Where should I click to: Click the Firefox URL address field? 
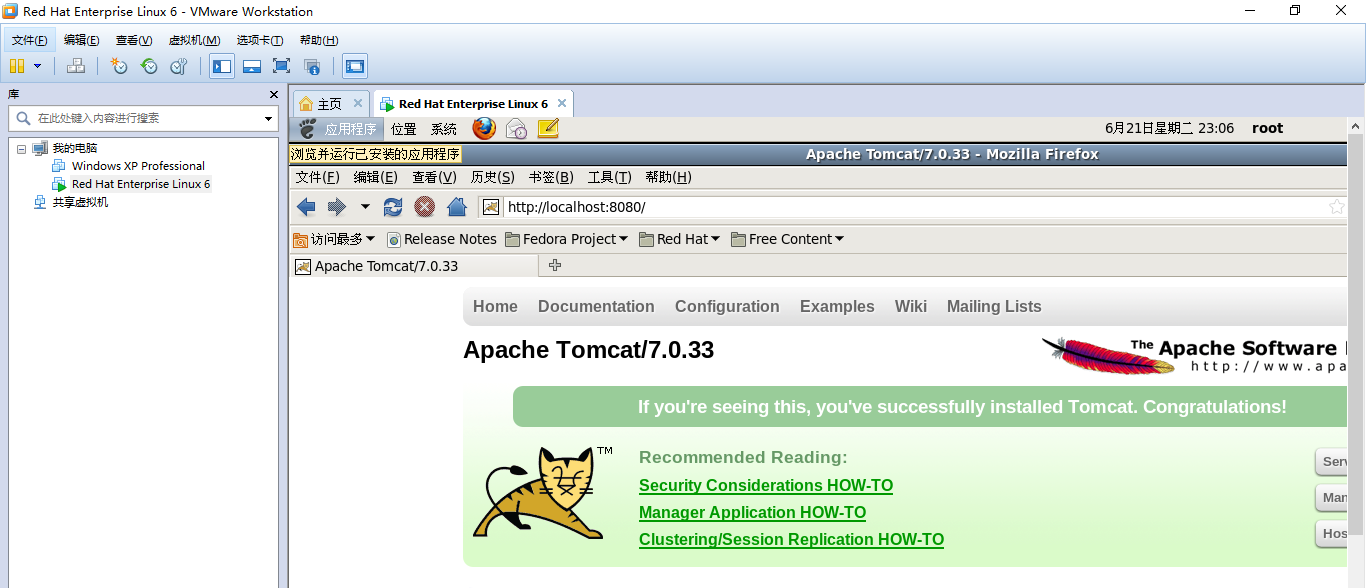click(913, 207)
